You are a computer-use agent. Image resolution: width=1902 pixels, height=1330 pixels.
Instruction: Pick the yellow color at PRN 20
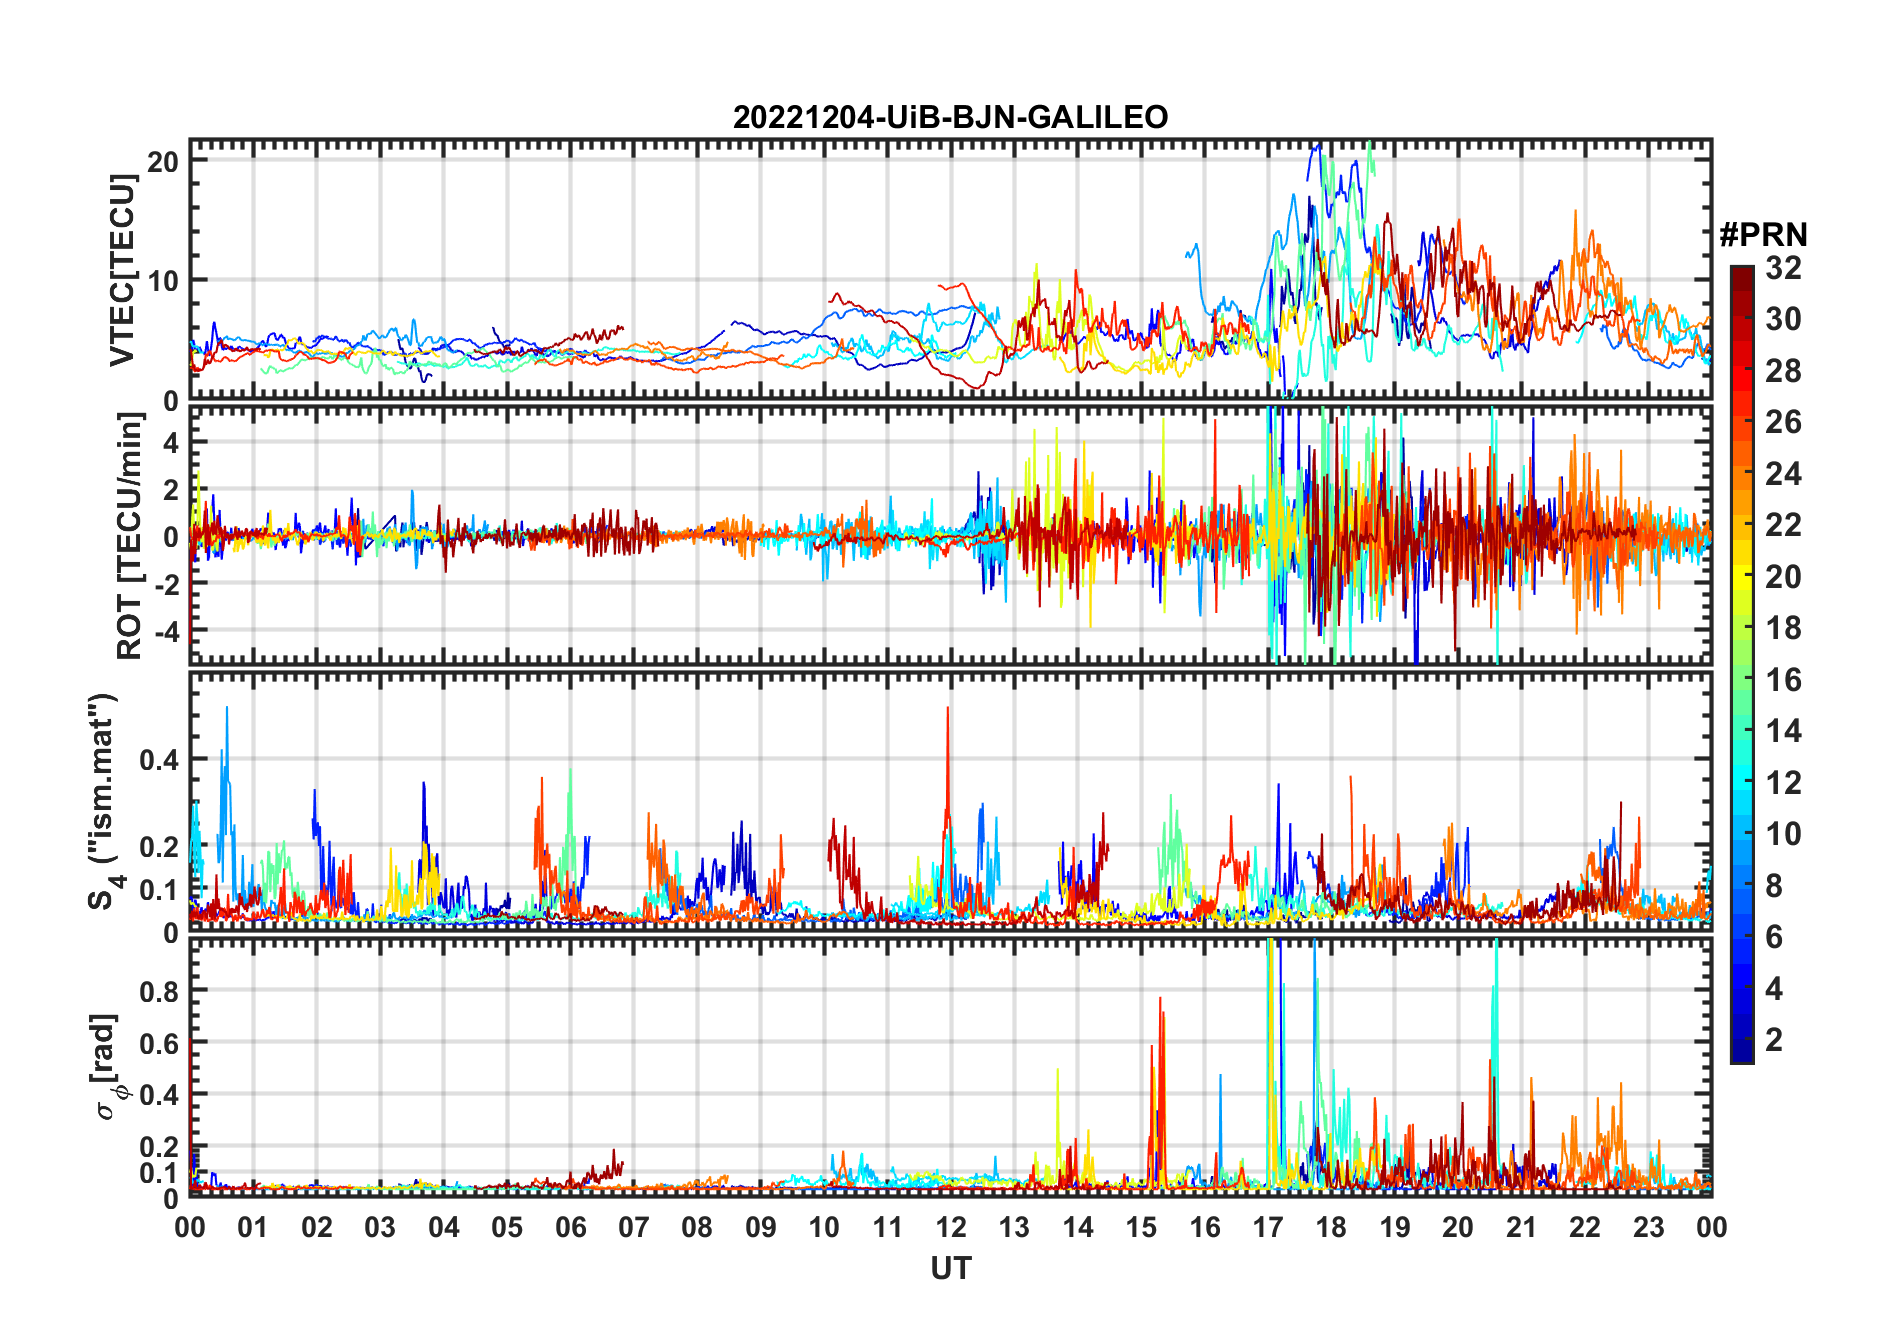1742,577
